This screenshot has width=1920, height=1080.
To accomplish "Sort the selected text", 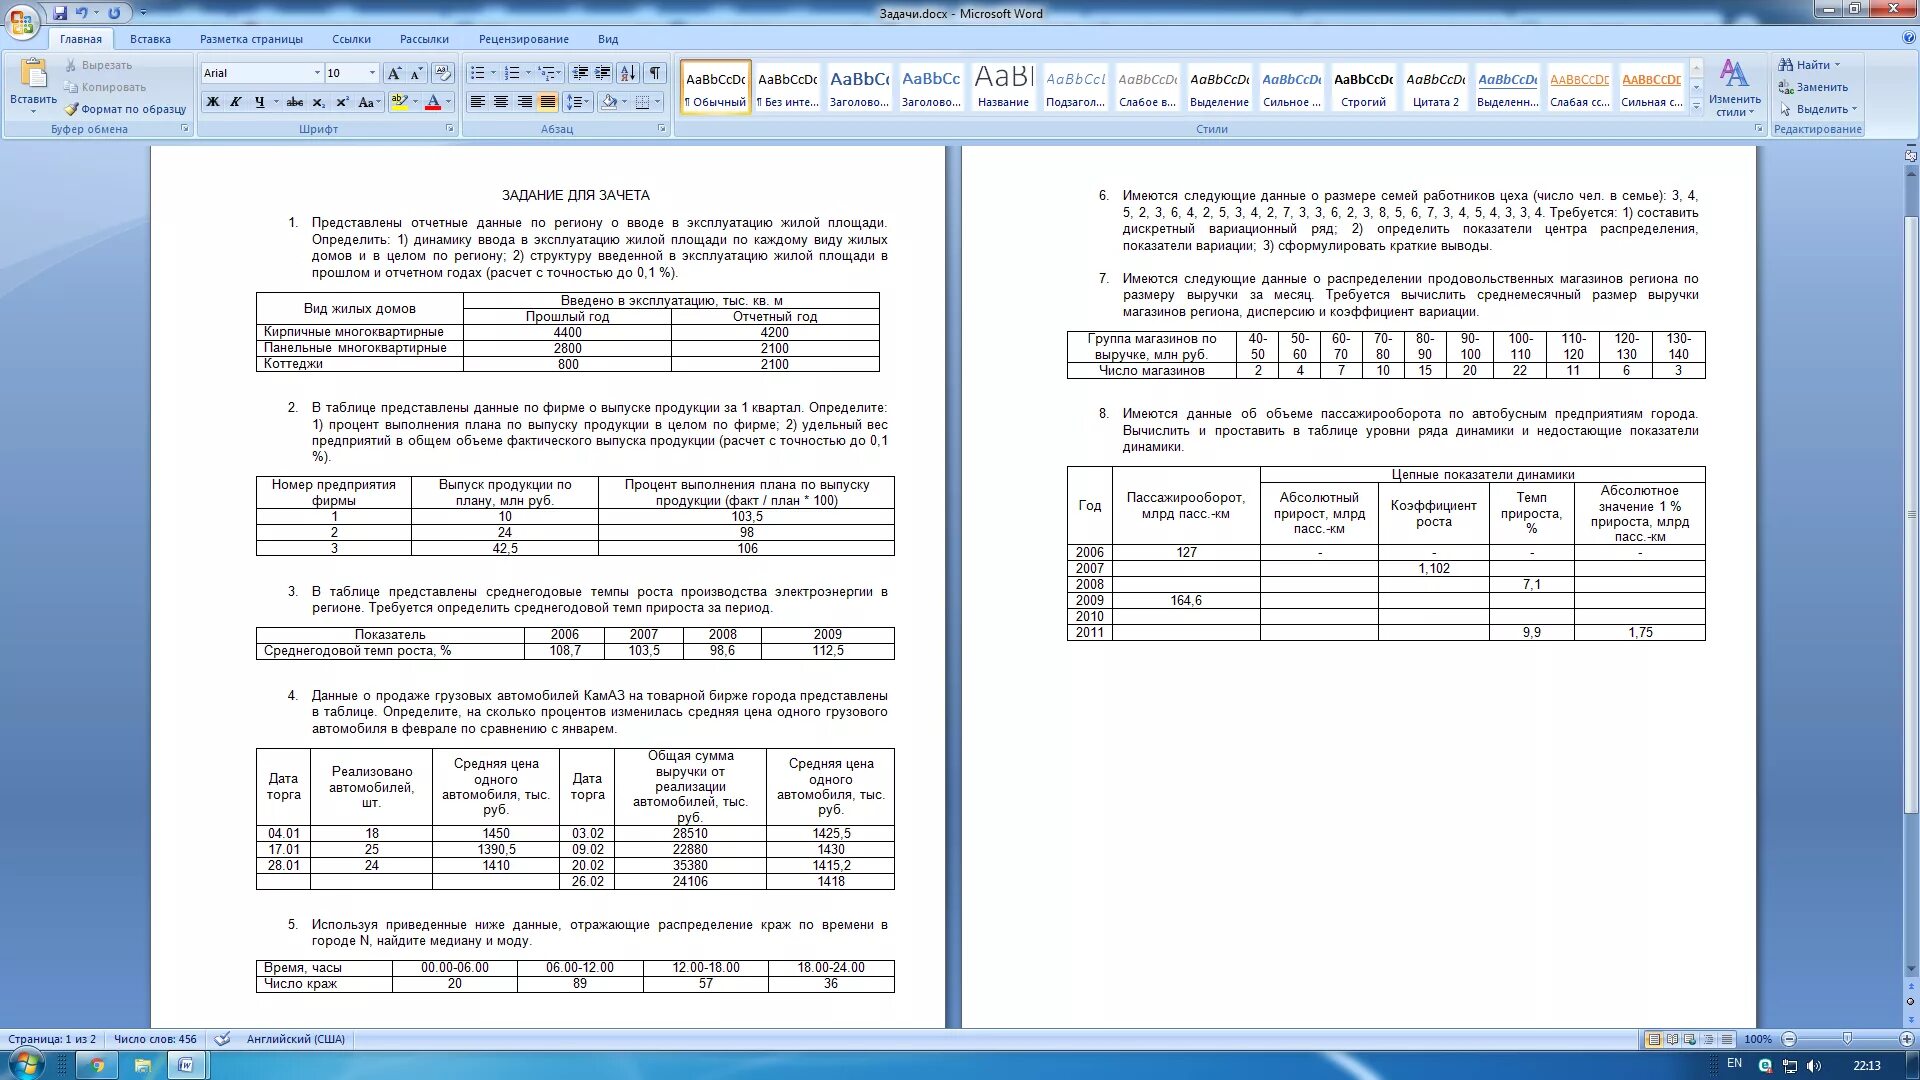I will [628, 73].
